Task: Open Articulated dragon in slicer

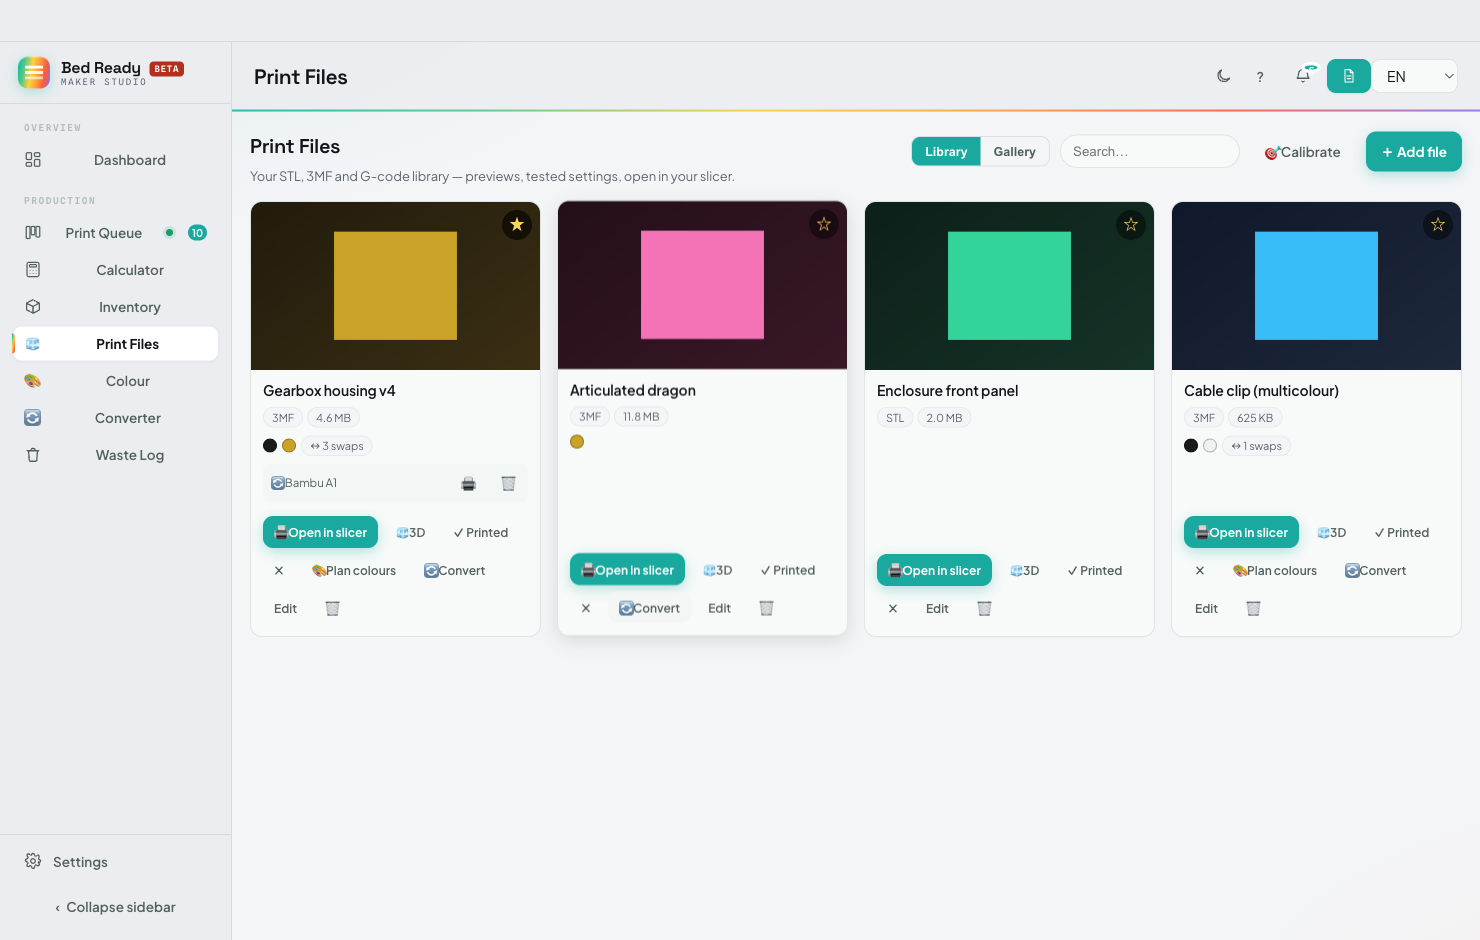Action: click(627, 570)
